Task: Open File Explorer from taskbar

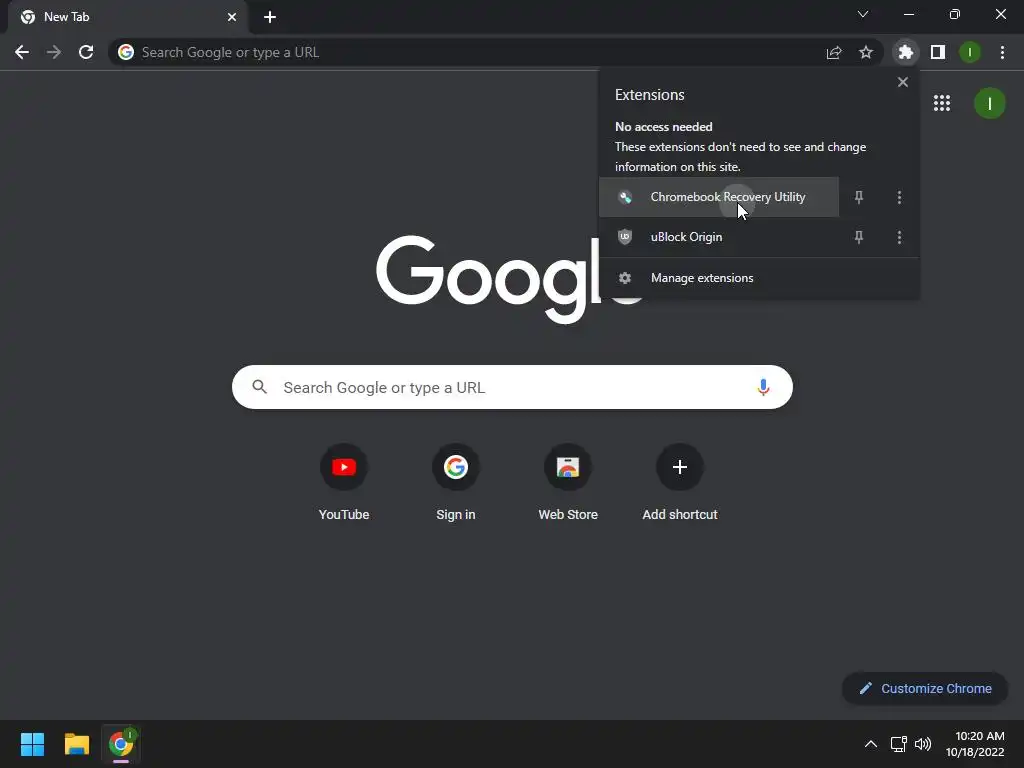Action: point(76,744)
